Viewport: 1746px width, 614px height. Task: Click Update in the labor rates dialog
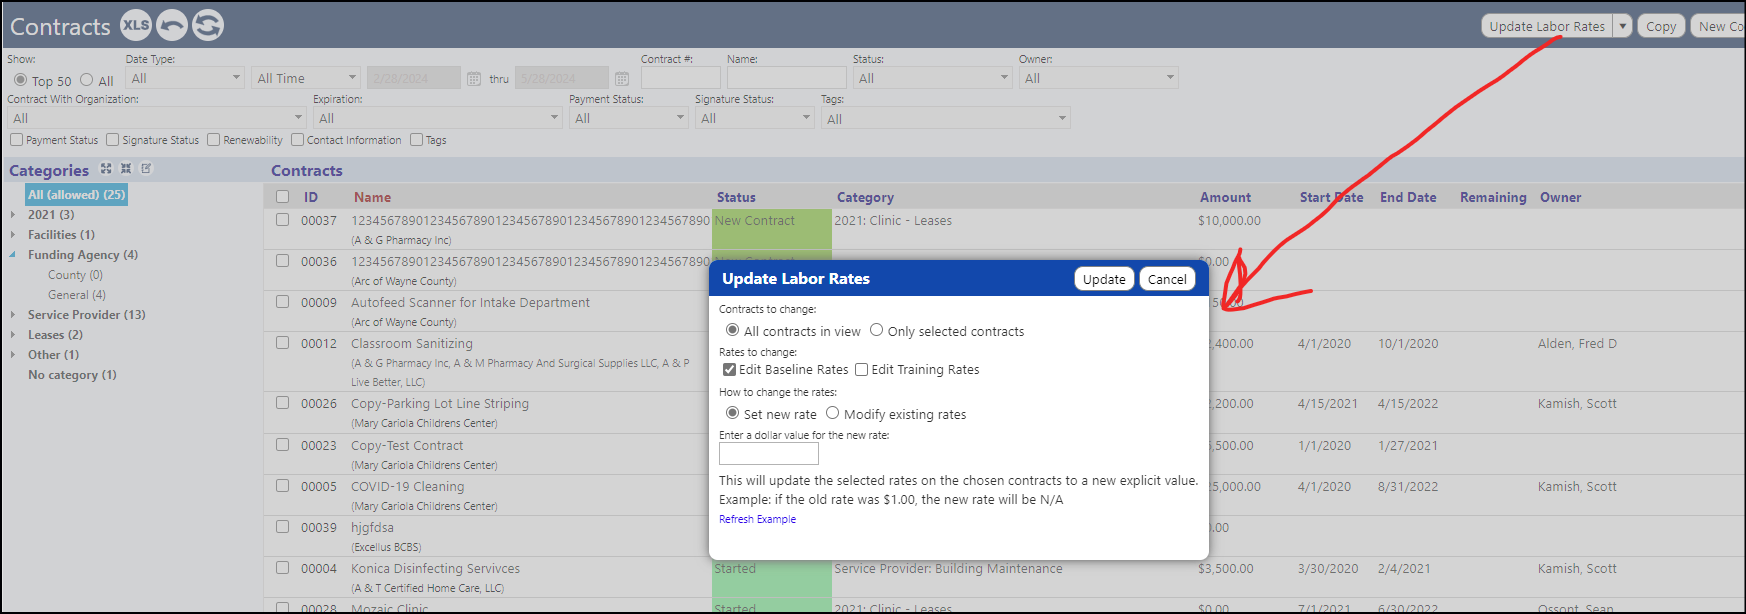pyautogui.click(x=1104, y=279)
